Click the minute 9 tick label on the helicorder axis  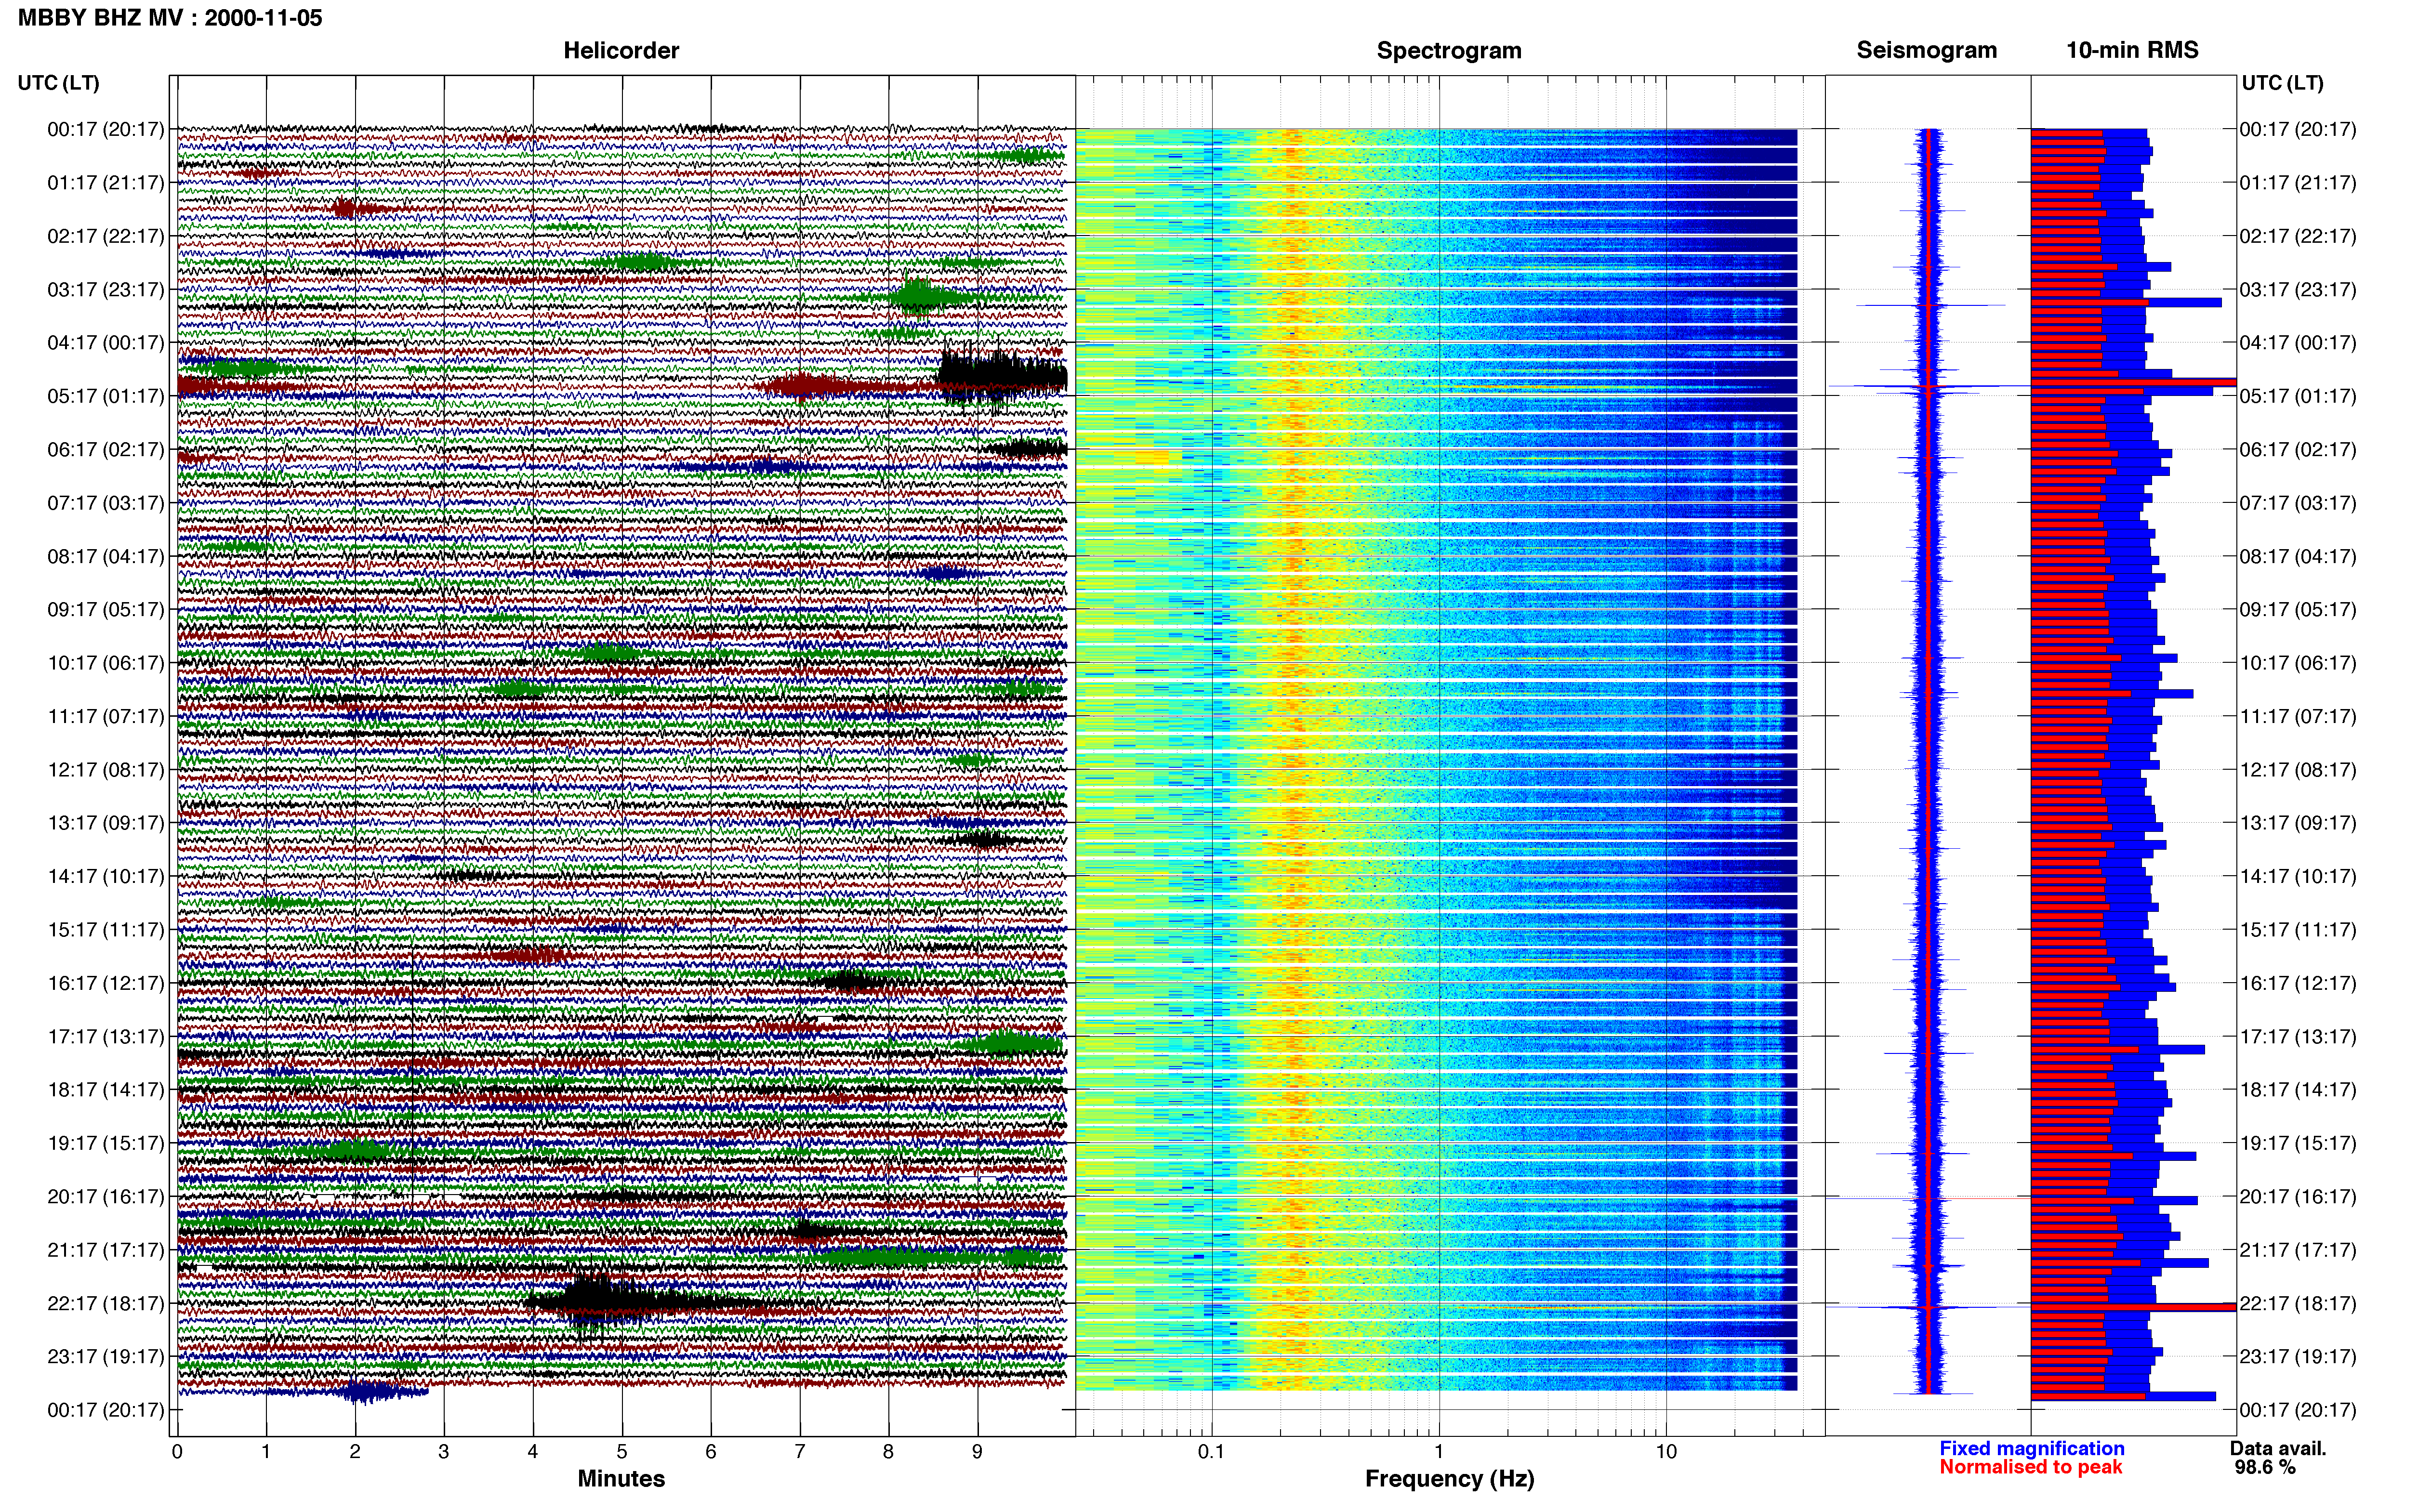(977, 1451)
